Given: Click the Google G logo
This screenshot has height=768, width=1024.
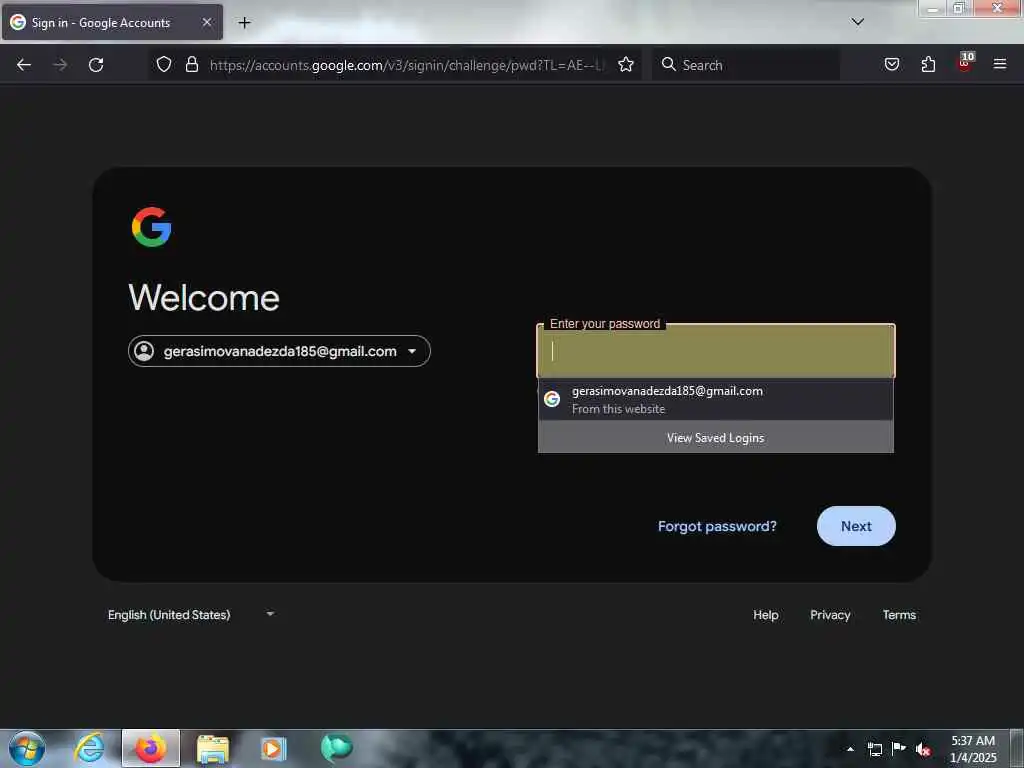Looking at the screenshot, I should point(152,227).
